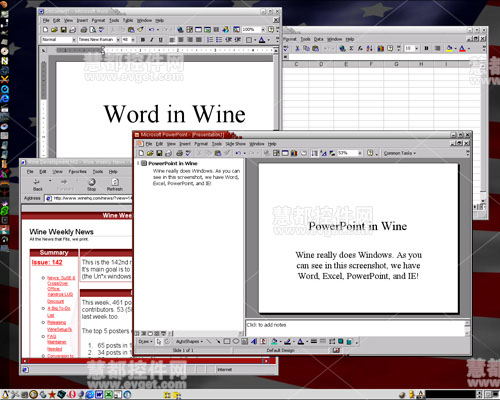
Task: Click the Stop button in Internet Explorer
Action: click(92, 184)
